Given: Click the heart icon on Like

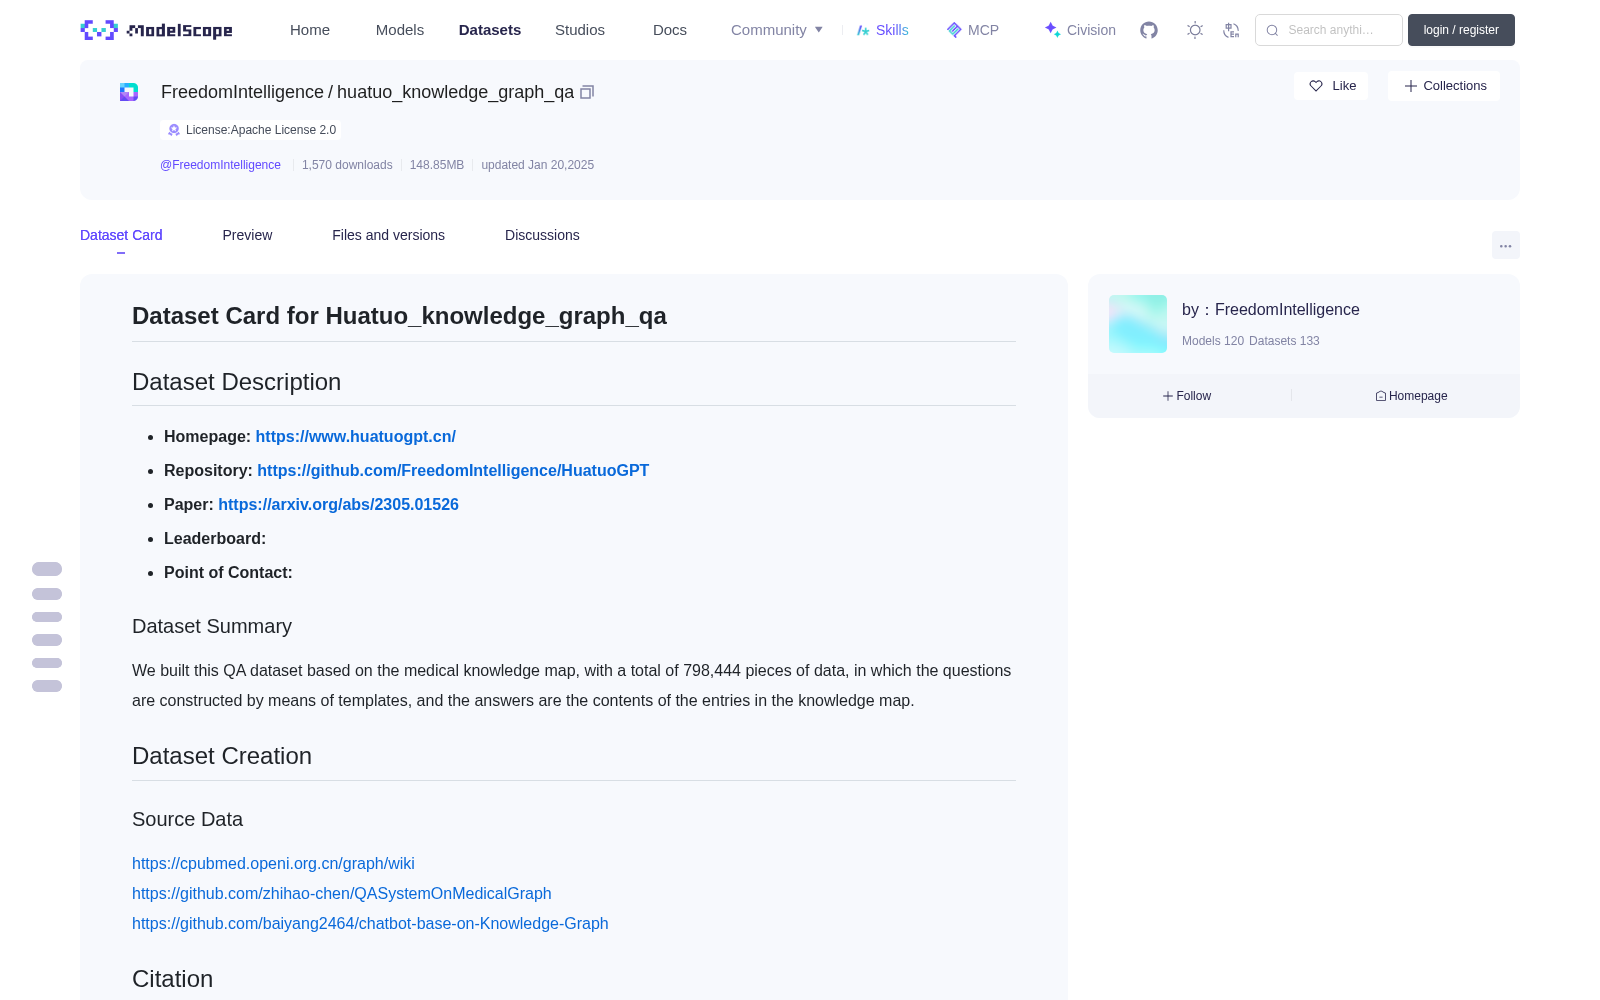Looking at the screenshot, I should click(1316, 86).
